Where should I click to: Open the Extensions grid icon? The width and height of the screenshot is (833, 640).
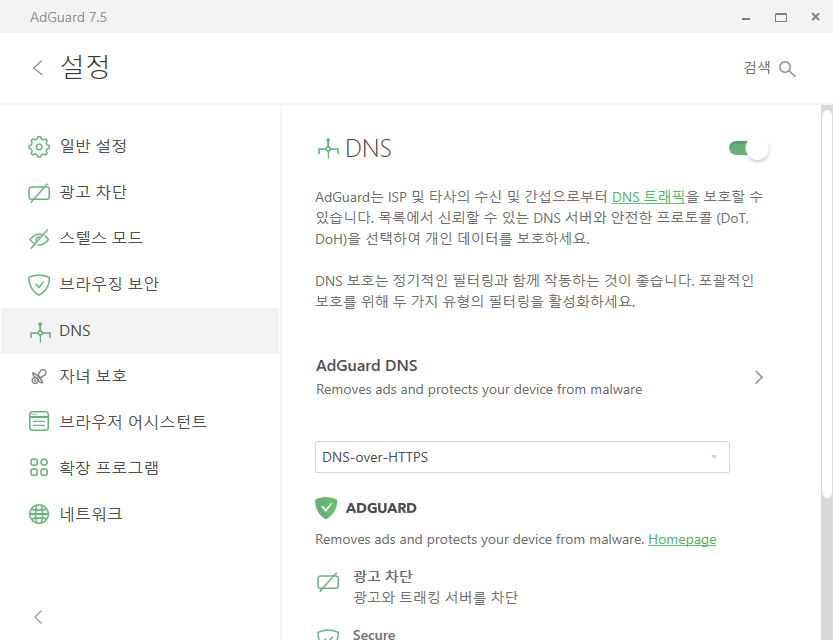(39, 467)
